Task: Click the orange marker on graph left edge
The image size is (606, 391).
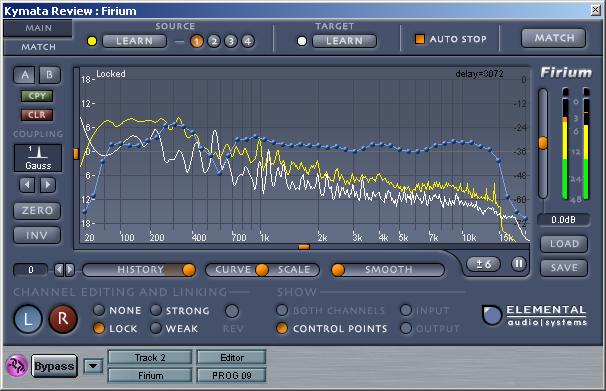Action: click(76, 154)
